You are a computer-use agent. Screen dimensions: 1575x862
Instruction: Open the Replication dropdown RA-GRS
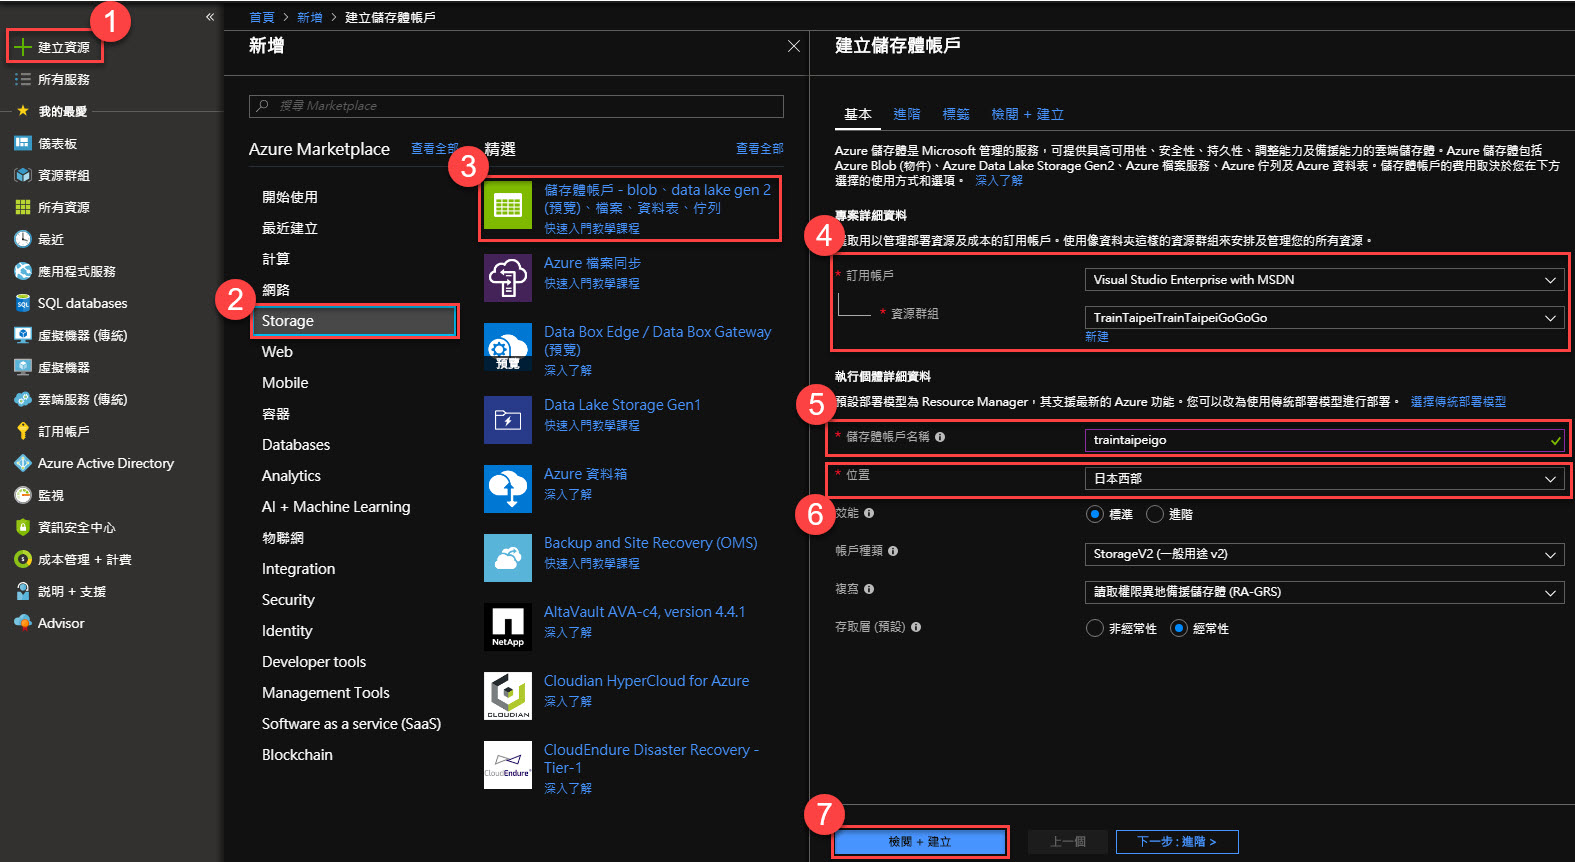[x=1324, y=592]
